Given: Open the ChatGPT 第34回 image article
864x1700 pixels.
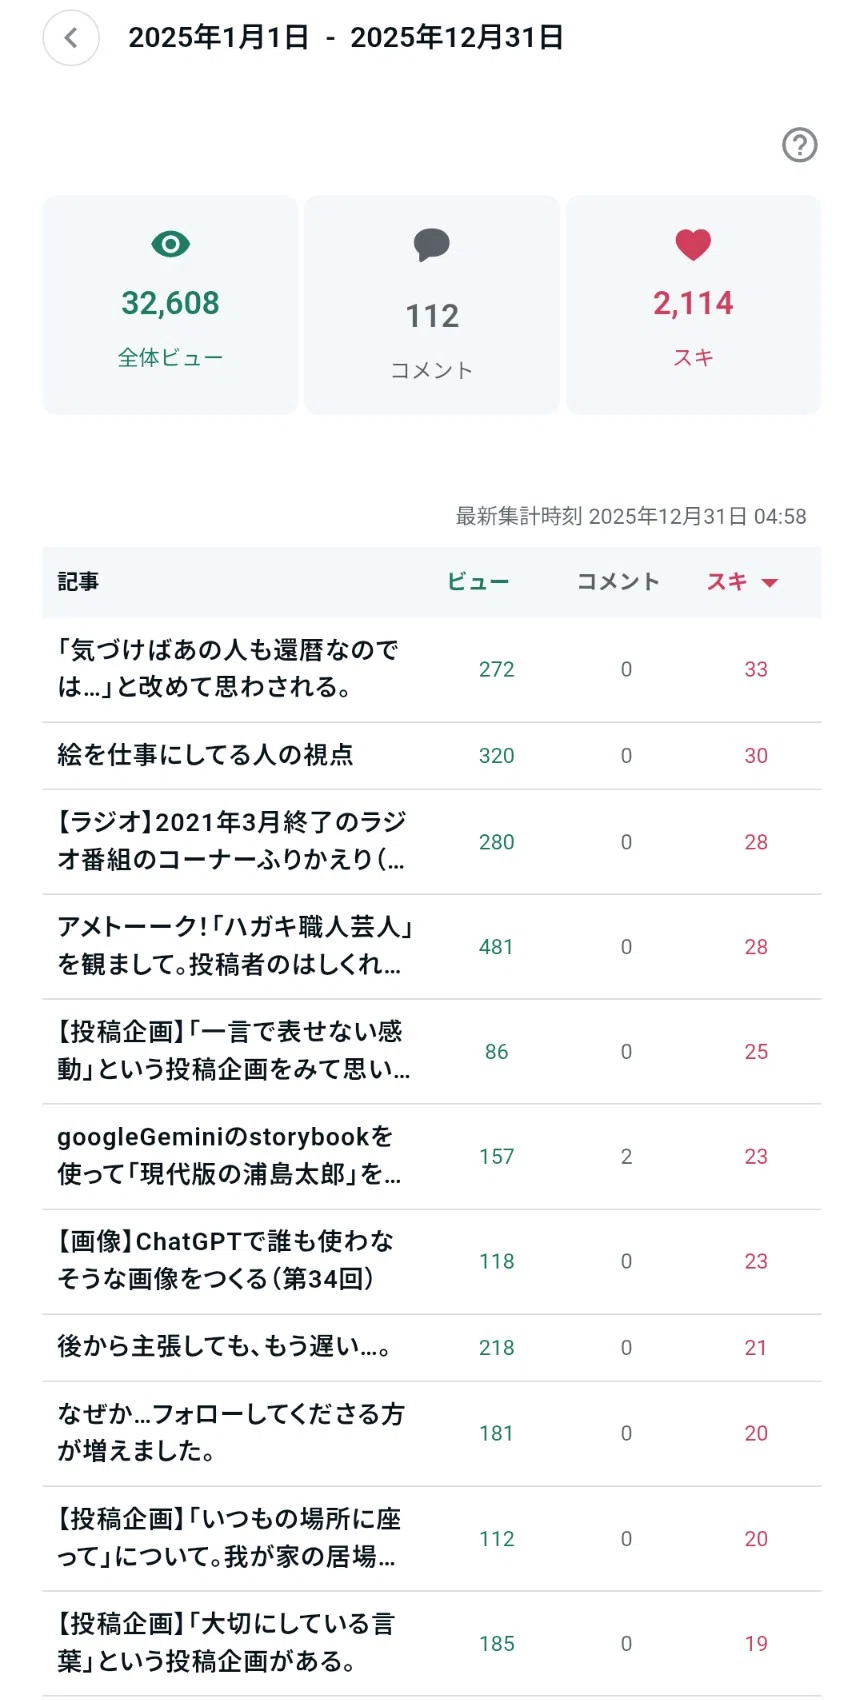Looking at the screenshot, I should click(432, 1262).
